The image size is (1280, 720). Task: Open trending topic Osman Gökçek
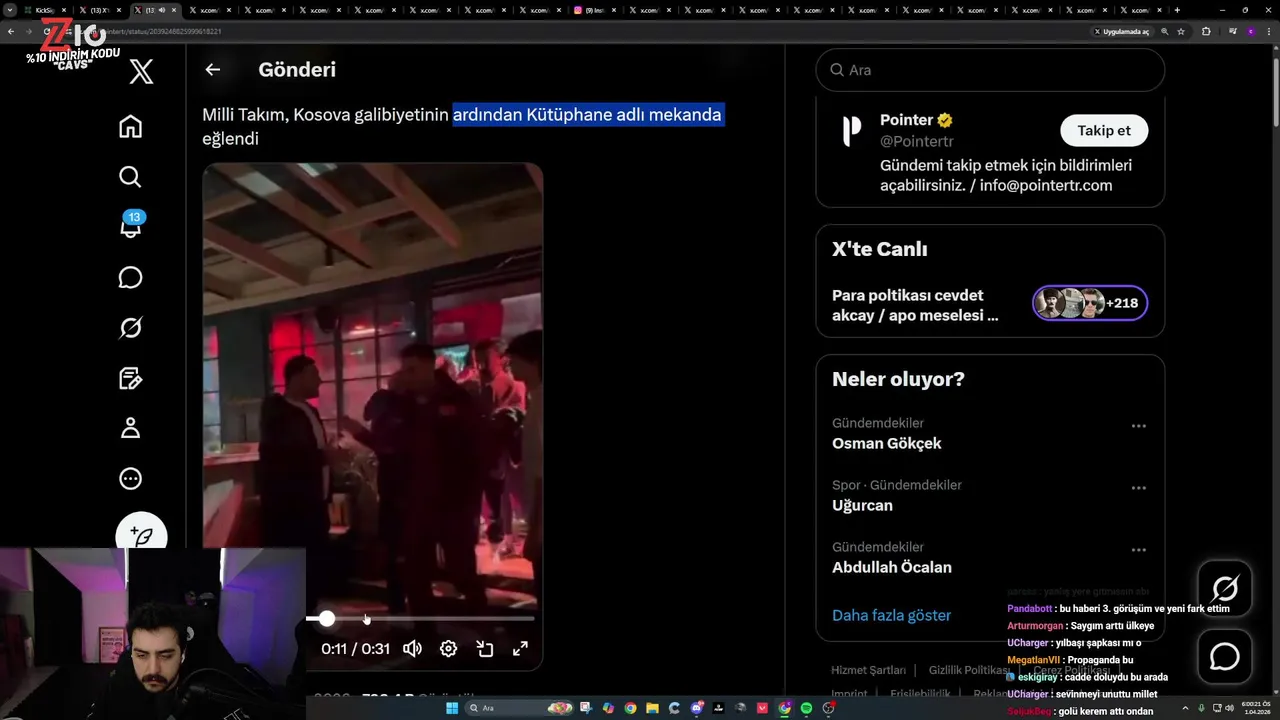click(887, 443)
